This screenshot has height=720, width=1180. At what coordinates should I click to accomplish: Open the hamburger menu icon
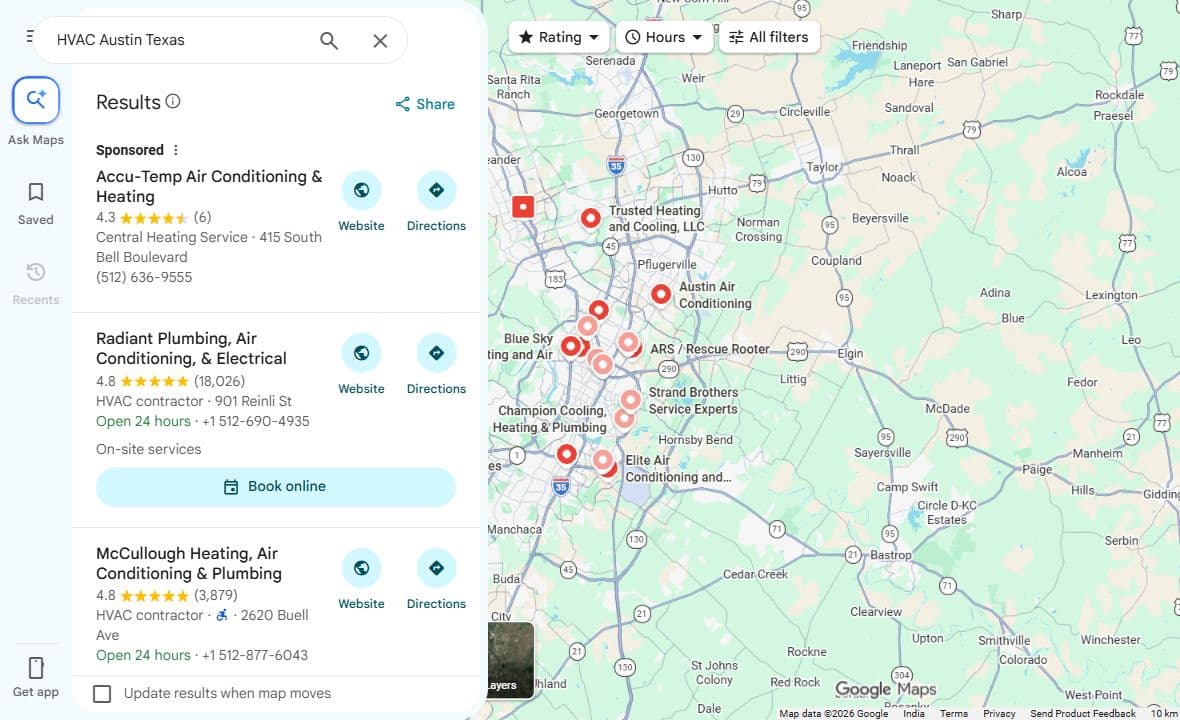pyautogui.click(x=30, y=36)
